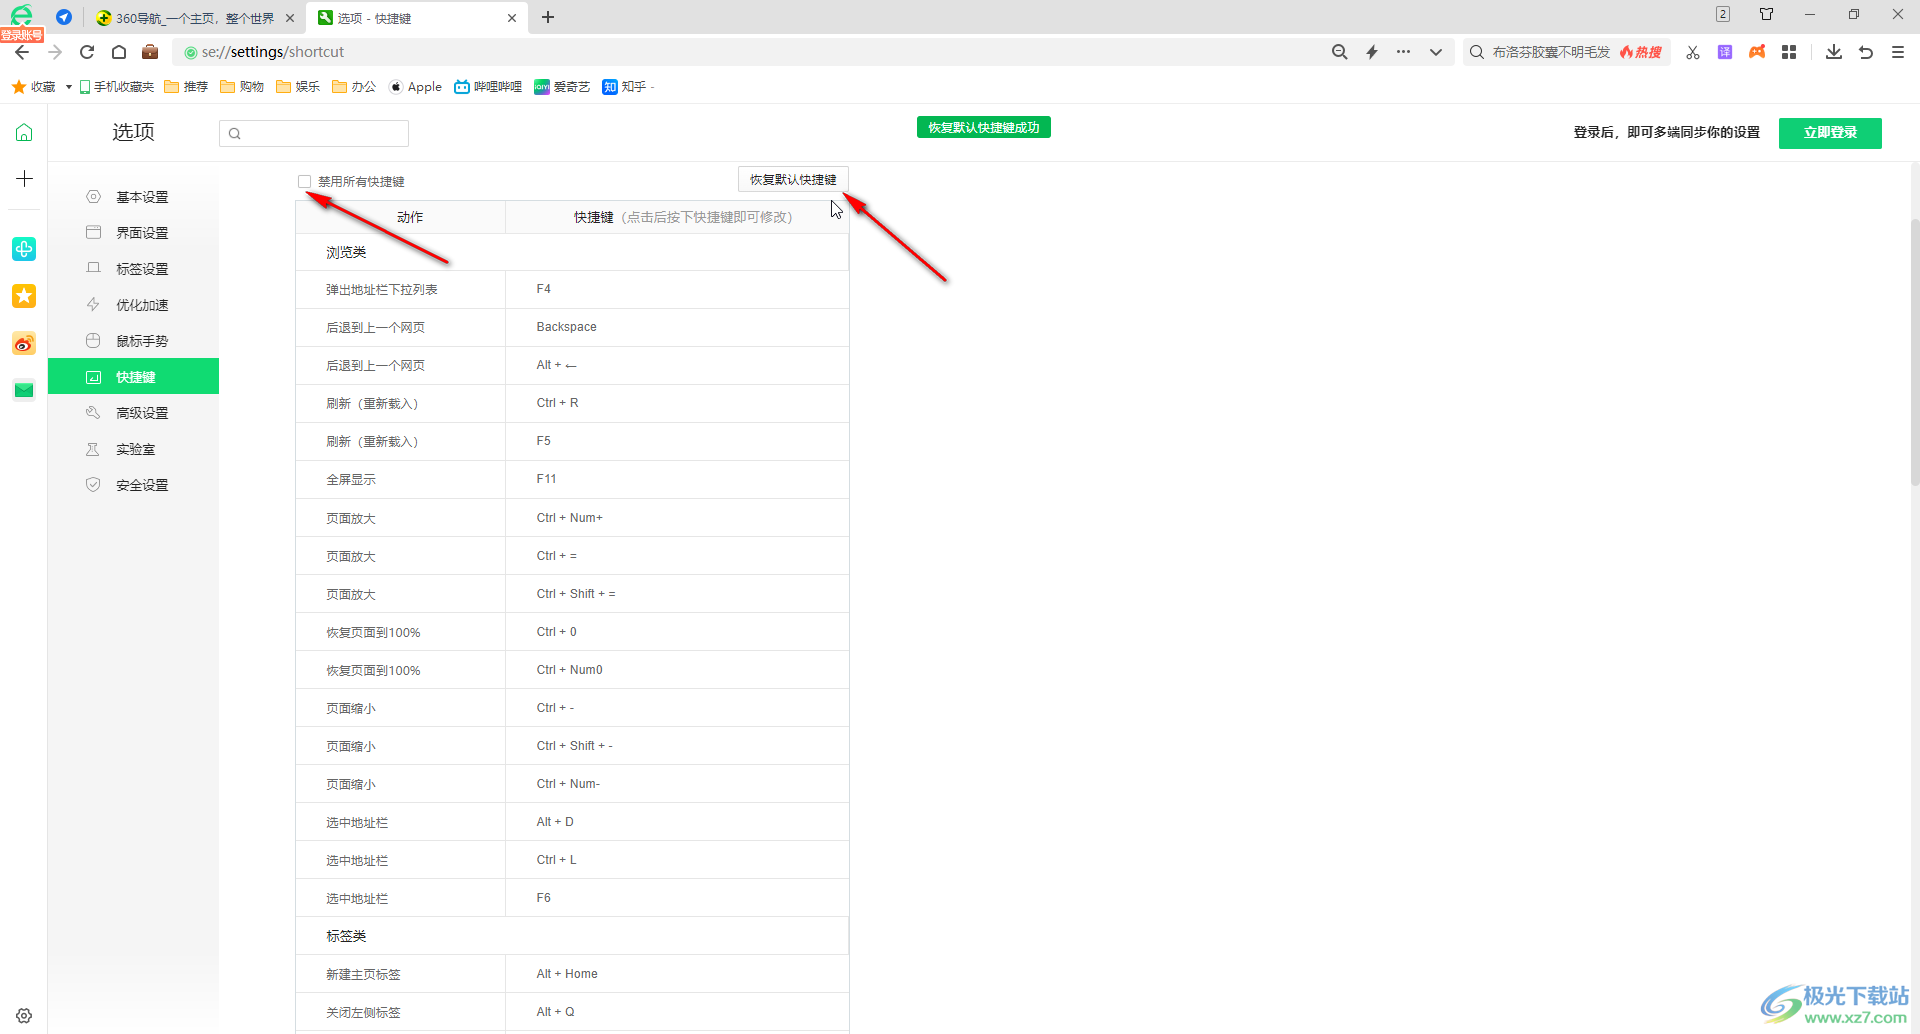Image resolution: width=1920 pixels, height=1034 pixels.
Task: Open the purple translate extension icon
Action: tap(1725, 52)
